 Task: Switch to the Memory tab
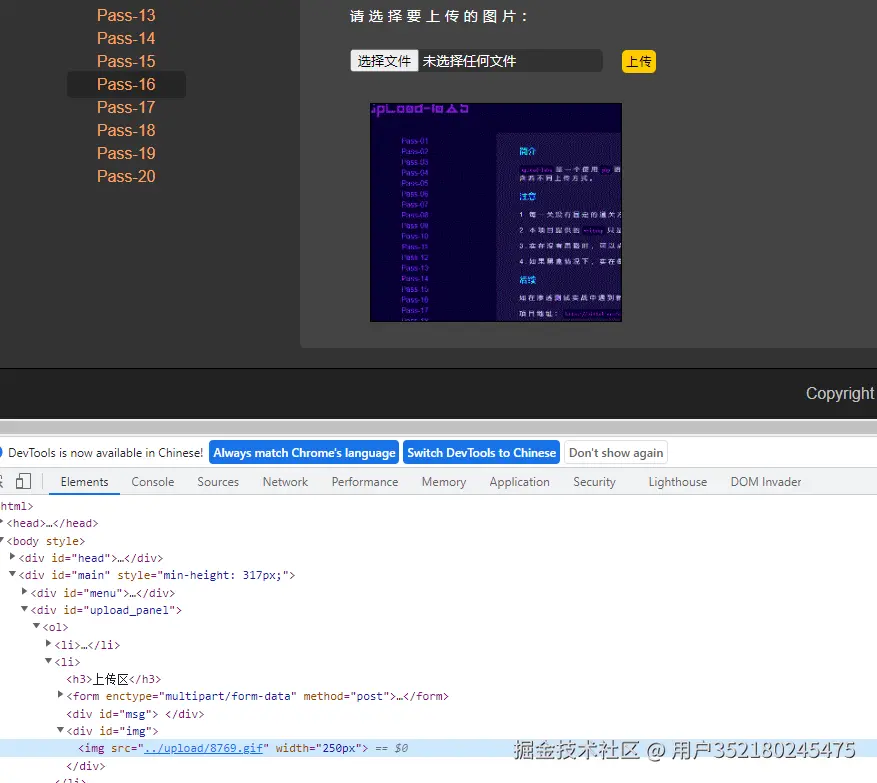[x=444, y=482]
